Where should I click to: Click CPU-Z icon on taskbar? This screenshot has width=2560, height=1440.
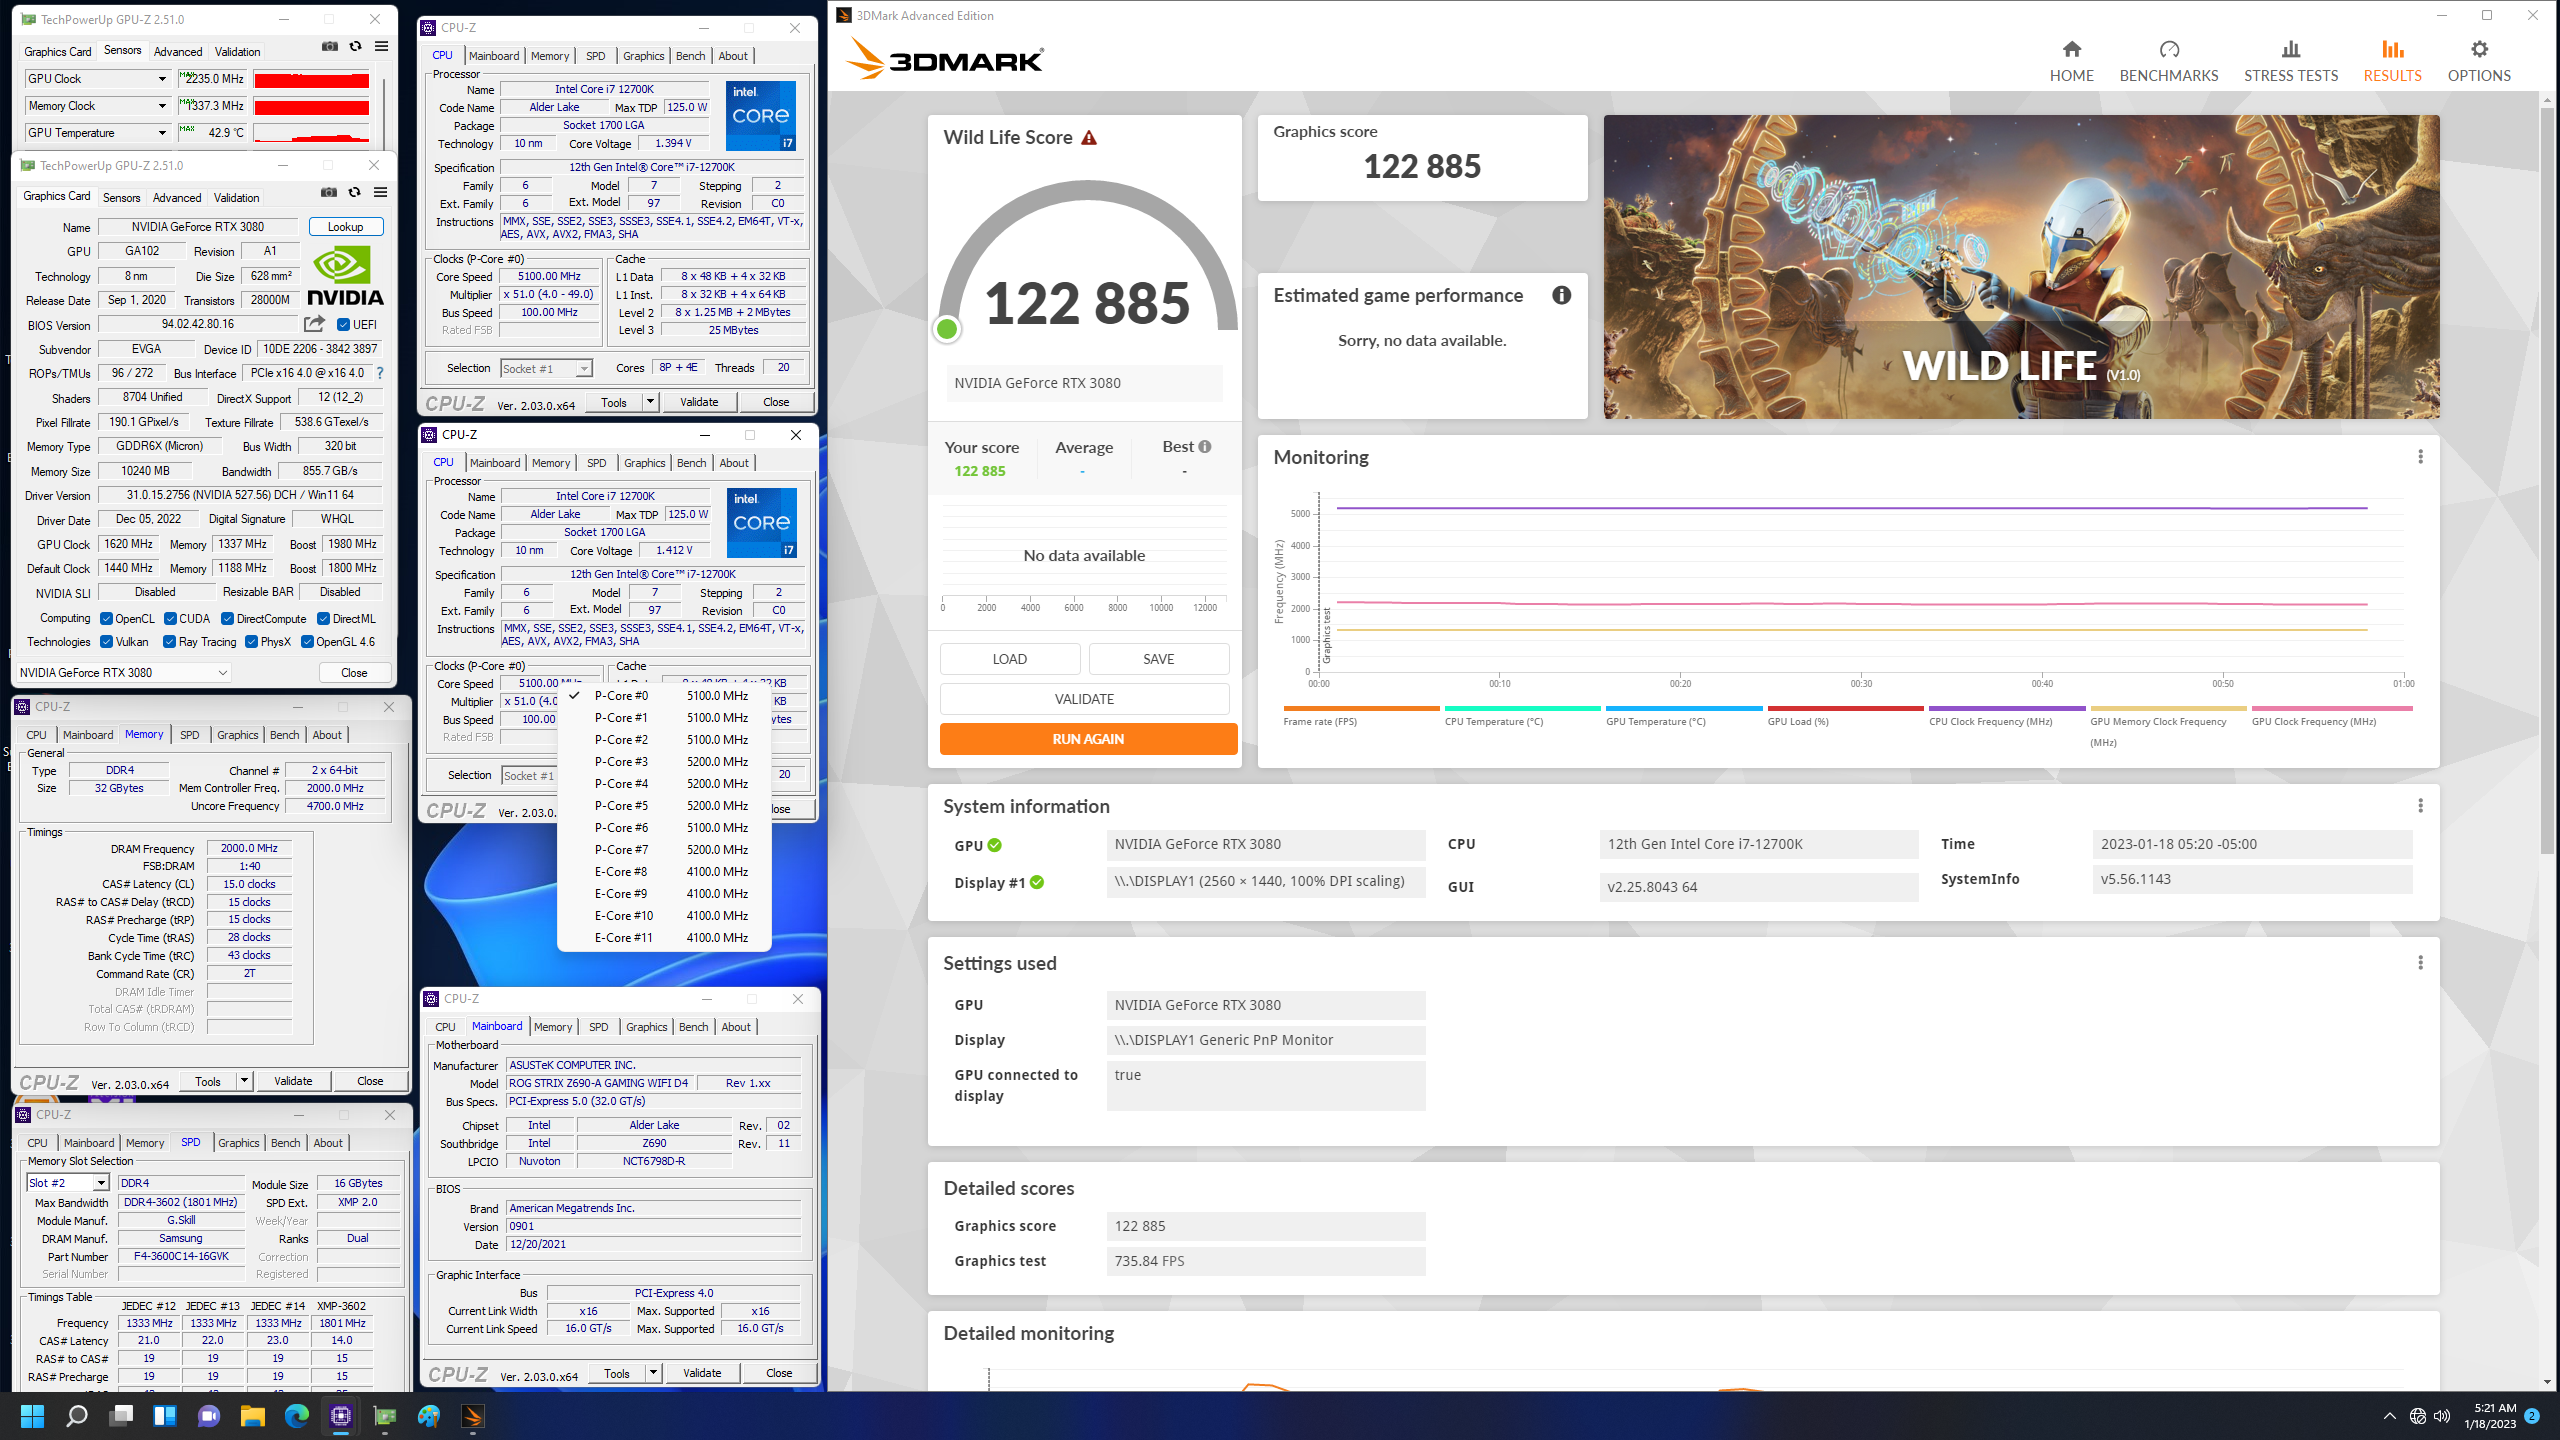click(x=341, y=1416)
